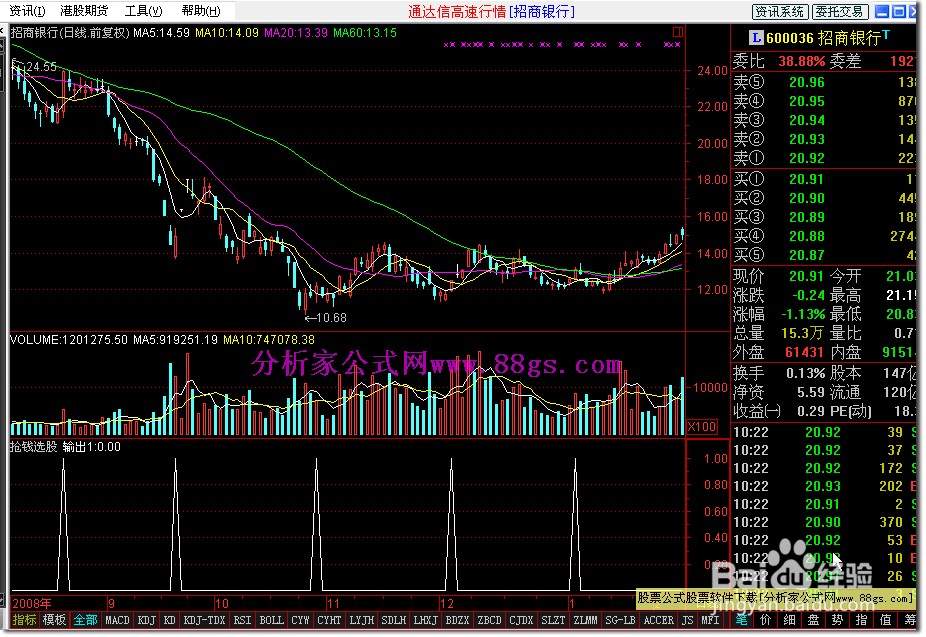Click the 买⑤ price 20.87
The width and height of the screenshot is (926, 637).
pos(807,255)
